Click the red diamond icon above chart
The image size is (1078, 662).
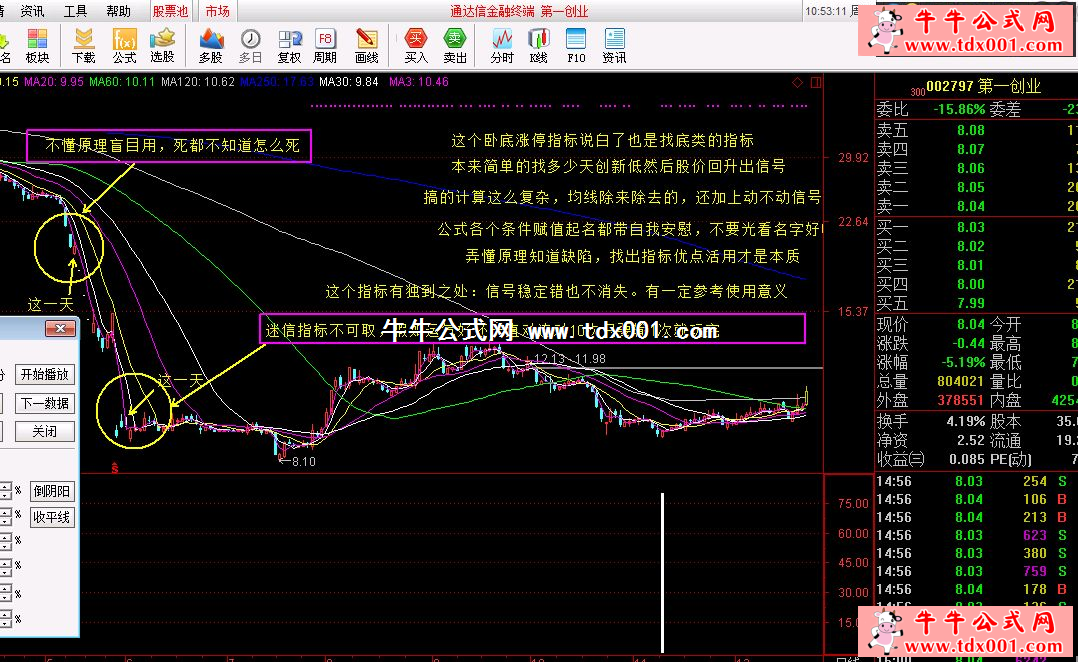tap(798, 82)
